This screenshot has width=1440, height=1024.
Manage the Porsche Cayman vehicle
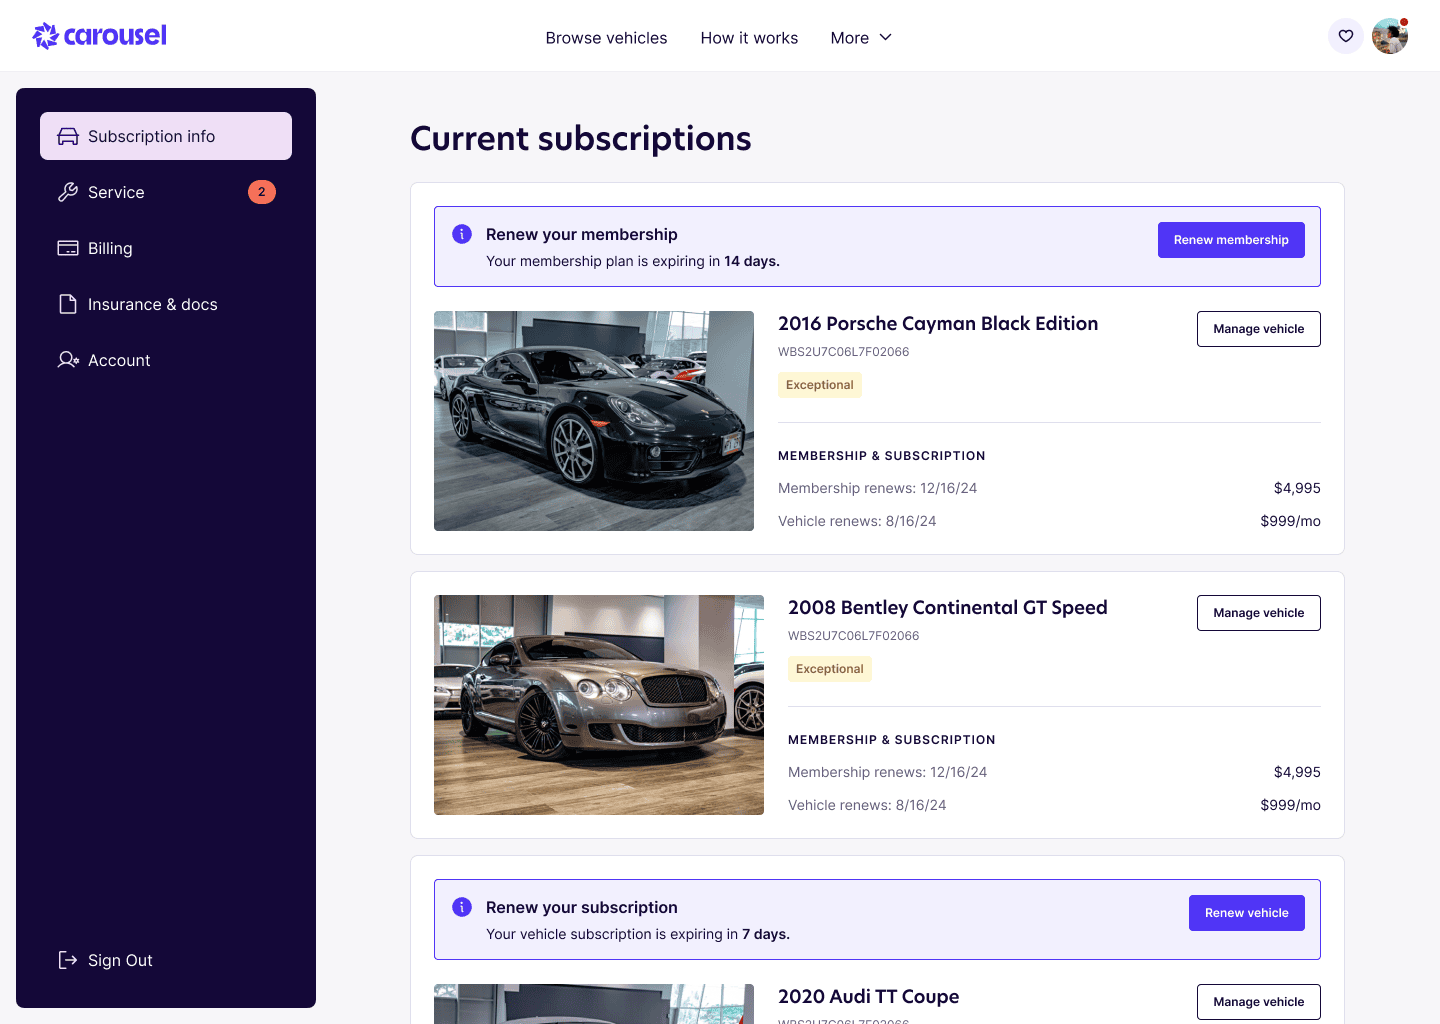pyautogui.click(x=1259, y=329)
